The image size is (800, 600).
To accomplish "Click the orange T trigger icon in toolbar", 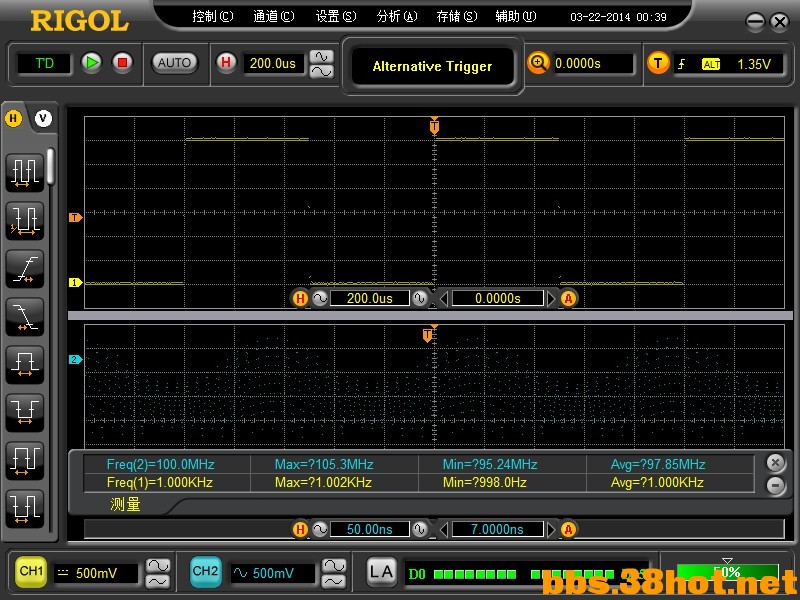I will pyautogui.click(x=658, y=63).
